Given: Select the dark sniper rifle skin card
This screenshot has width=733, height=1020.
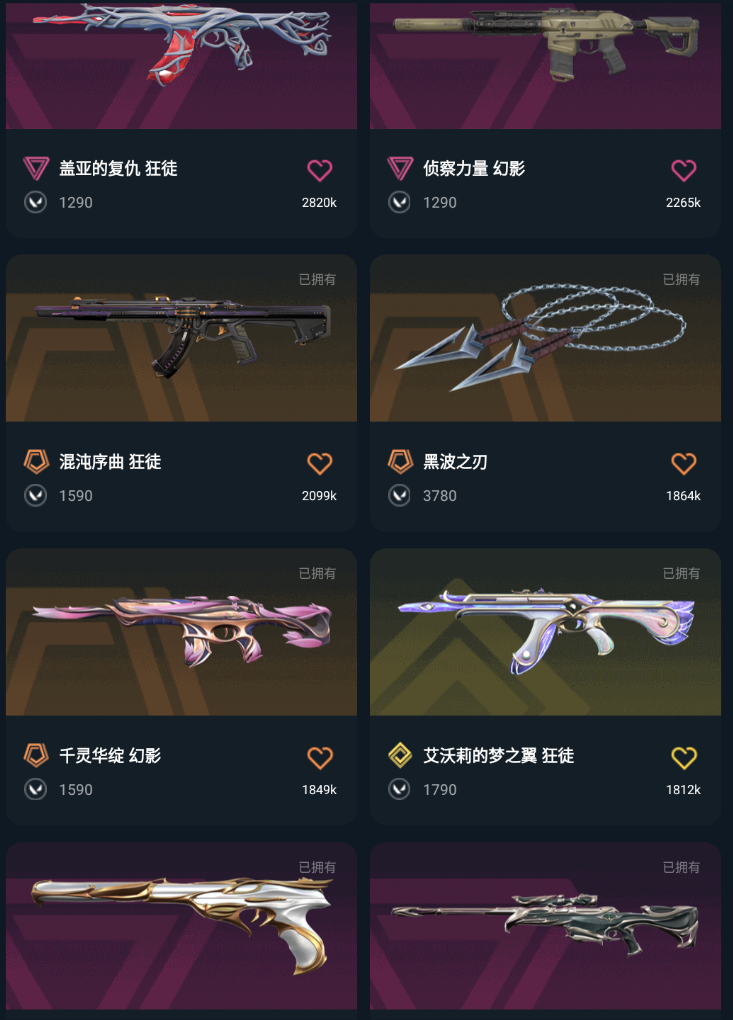Looking at the screenshot, I should pyautogui.click(x=545, y=932).
